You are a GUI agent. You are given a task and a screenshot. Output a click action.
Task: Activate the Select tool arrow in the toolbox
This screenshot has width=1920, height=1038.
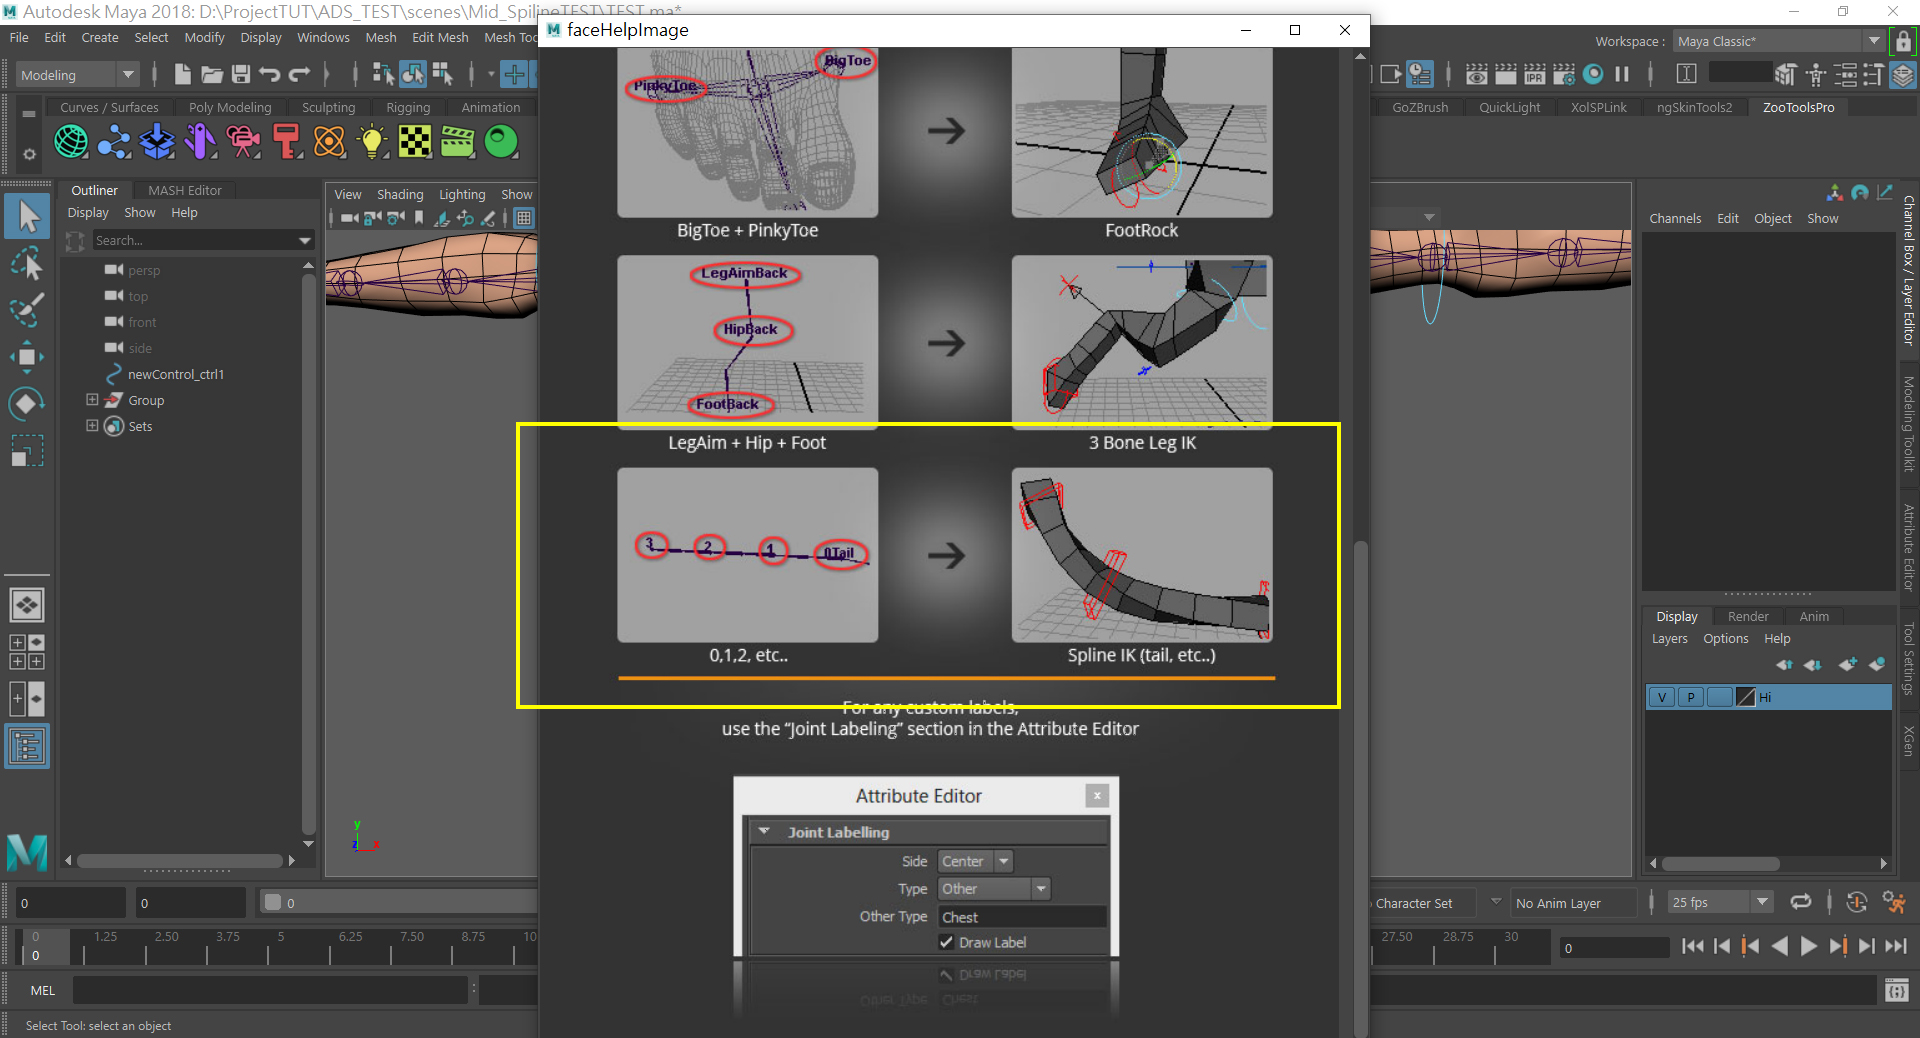coord(27,216)
